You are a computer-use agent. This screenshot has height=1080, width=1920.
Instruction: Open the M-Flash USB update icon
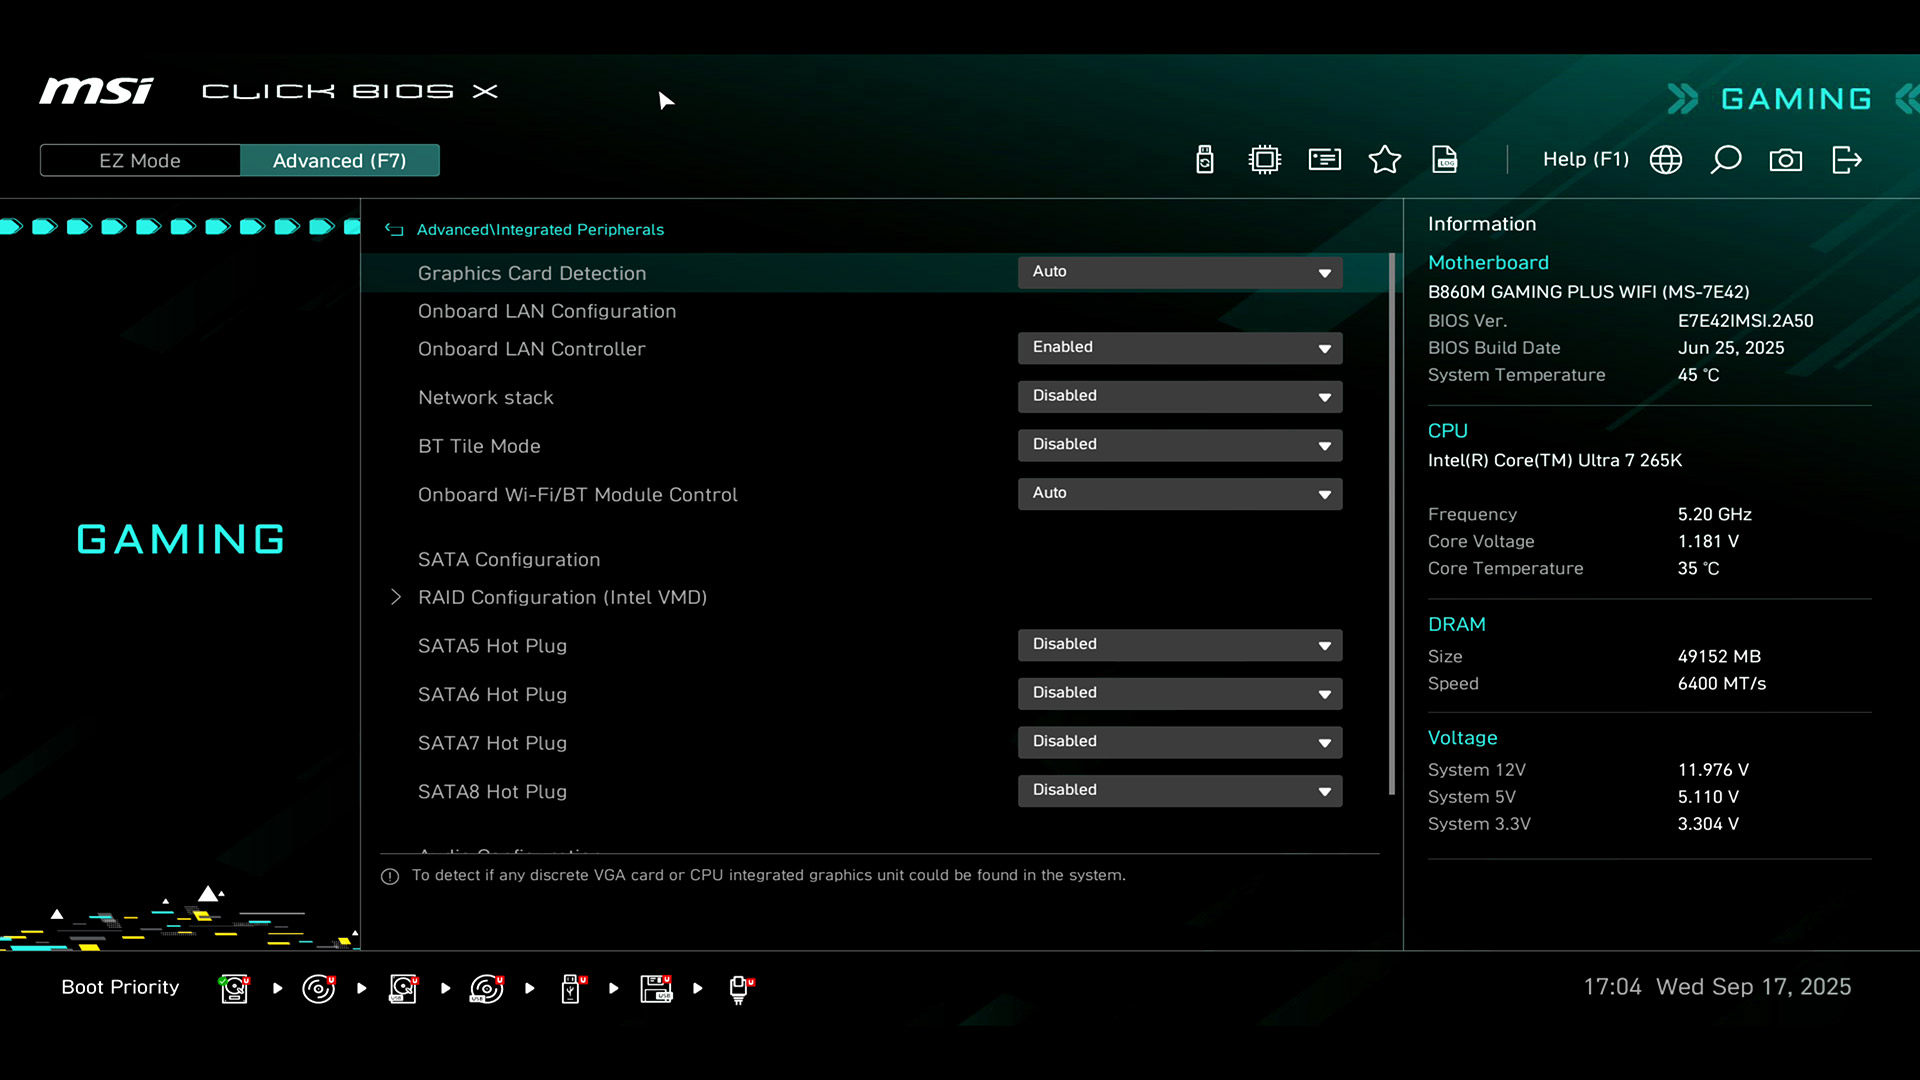1205,160
